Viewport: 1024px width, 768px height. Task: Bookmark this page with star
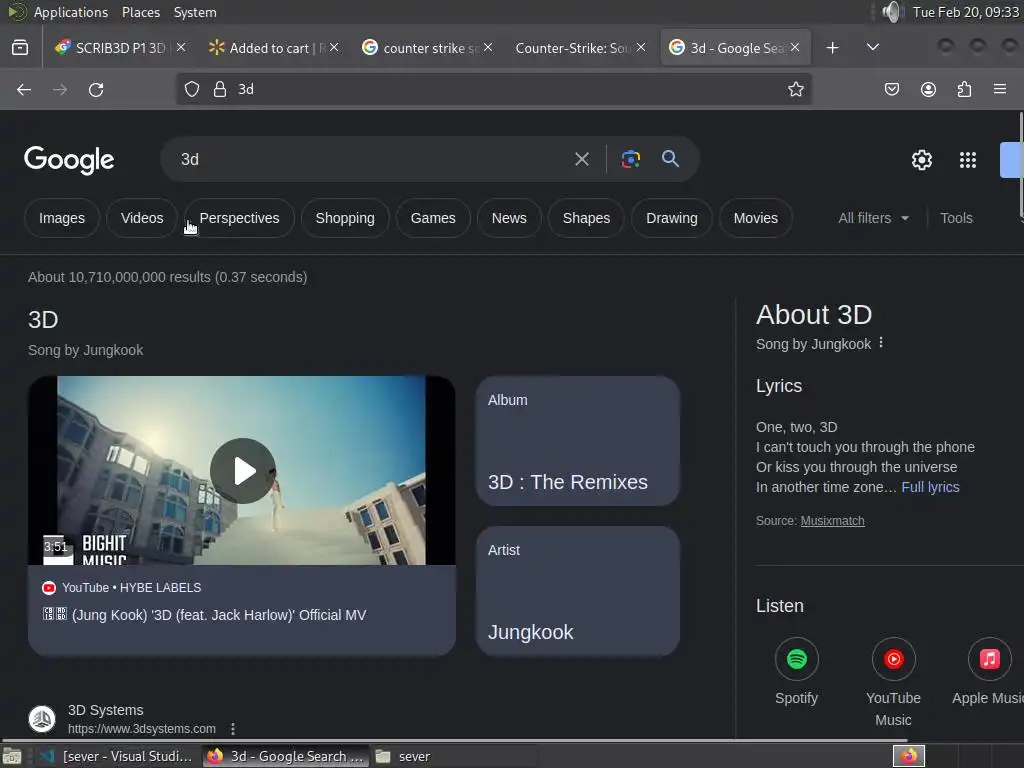tap(795, 89)
